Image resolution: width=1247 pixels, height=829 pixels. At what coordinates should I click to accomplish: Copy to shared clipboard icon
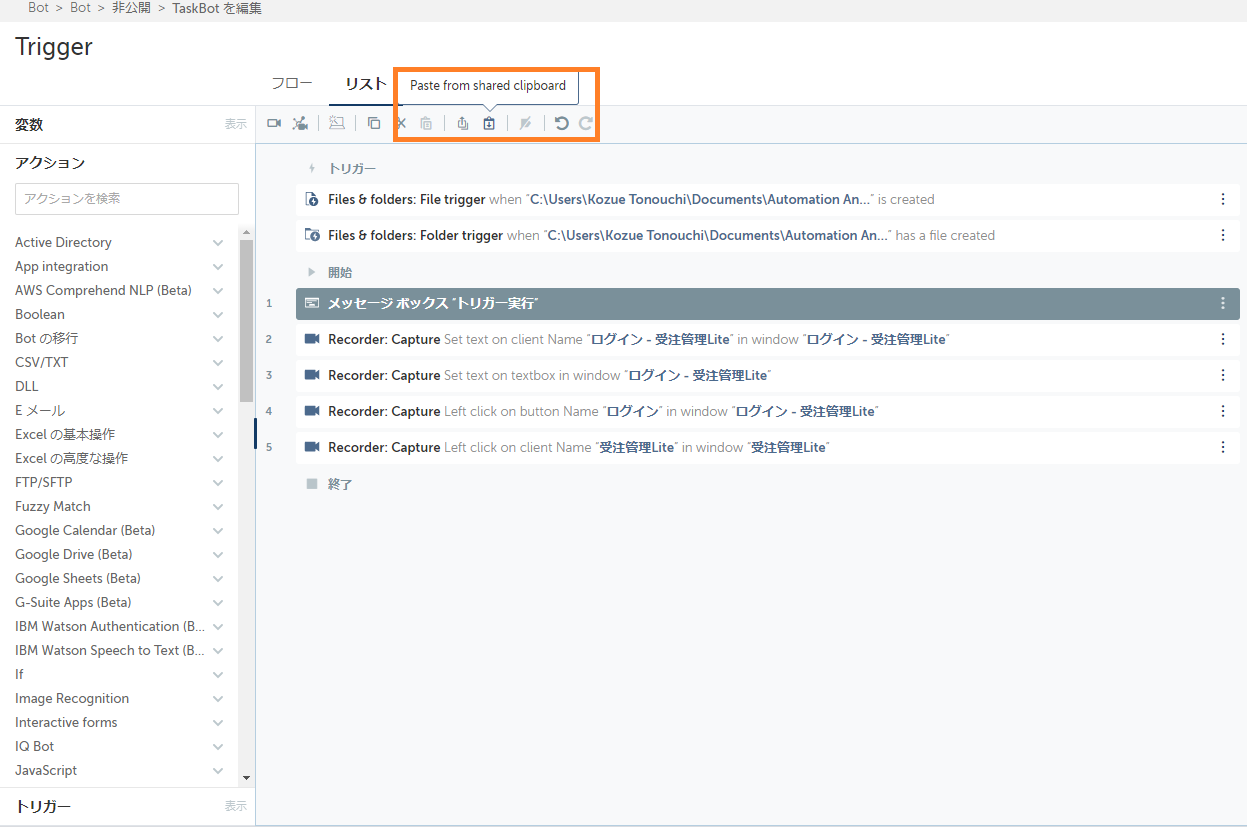click(463, 123)
